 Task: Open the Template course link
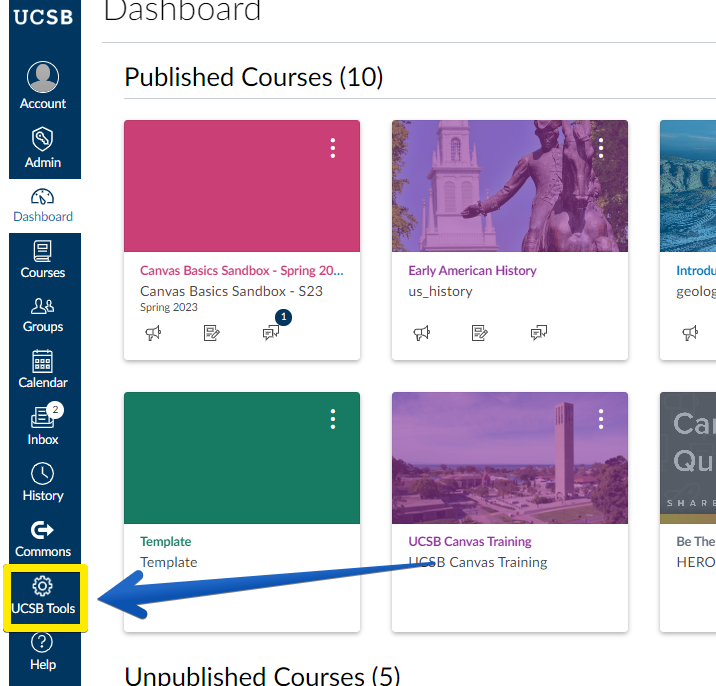click(165, 542)
